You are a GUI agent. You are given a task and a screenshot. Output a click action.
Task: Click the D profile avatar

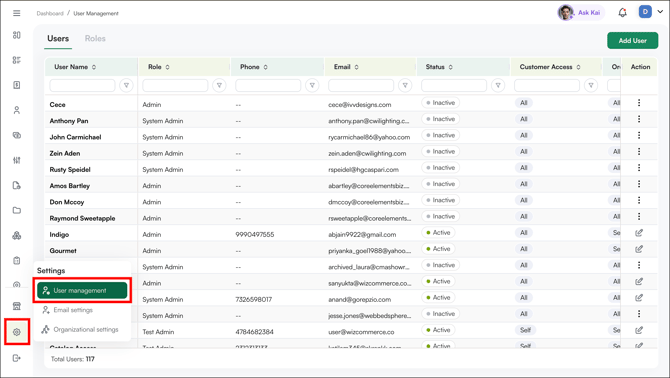coord(645,12)
